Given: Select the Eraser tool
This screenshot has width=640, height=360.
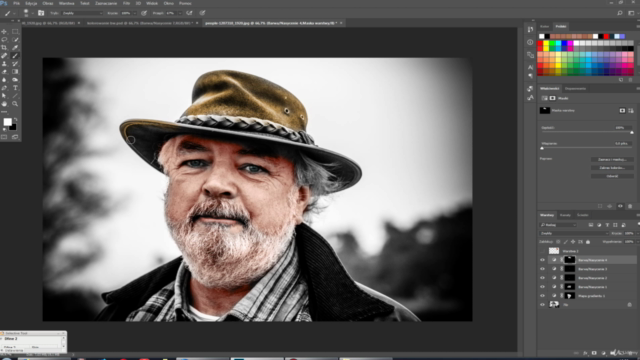Looking at the screenshot, I should (x=4, y=71).
